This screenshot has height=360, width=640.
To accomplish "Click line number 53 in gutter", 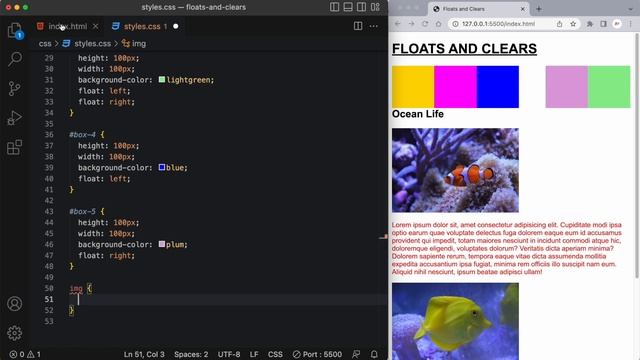I will click(49, 321).
